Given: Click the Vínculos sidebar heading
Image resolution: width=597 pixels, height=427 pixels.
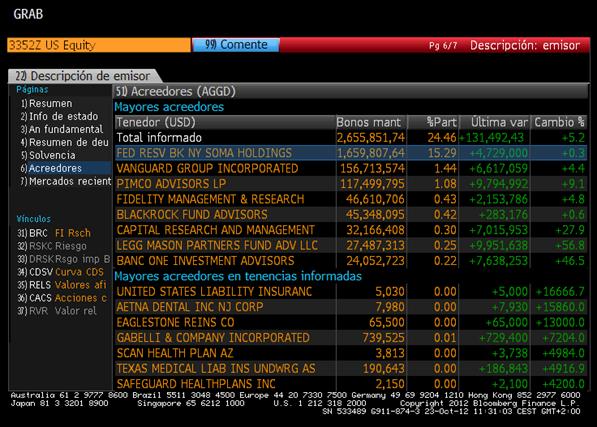Looking at the screenshot, I should point(34,219).
